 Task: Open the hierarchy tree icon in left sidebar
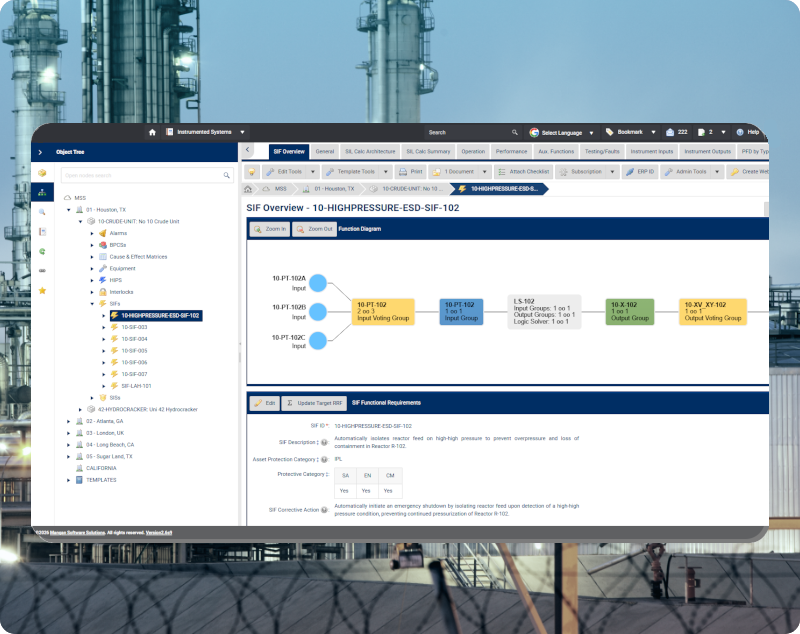(42, 192)
